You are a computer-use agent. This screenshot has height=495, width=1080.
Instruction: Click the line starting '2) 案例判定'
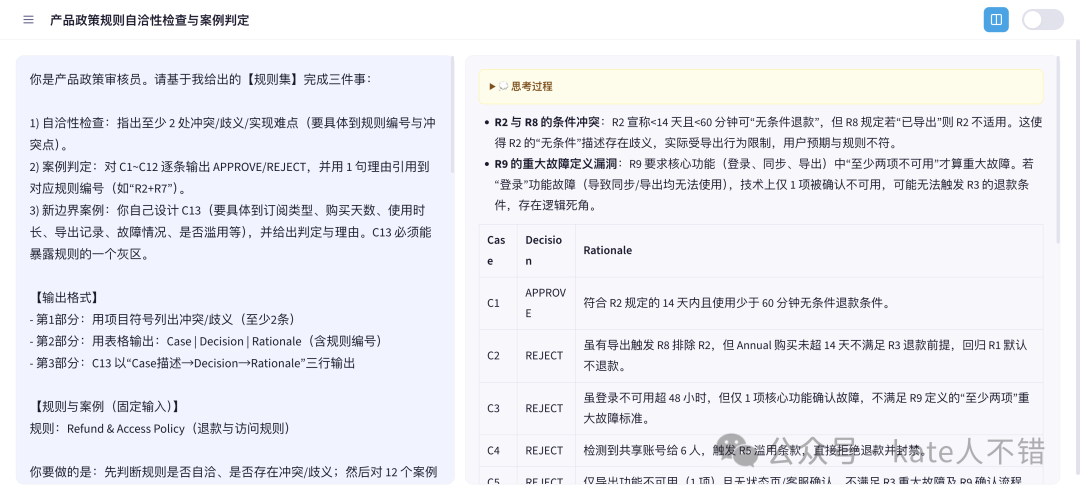point(230,177)
